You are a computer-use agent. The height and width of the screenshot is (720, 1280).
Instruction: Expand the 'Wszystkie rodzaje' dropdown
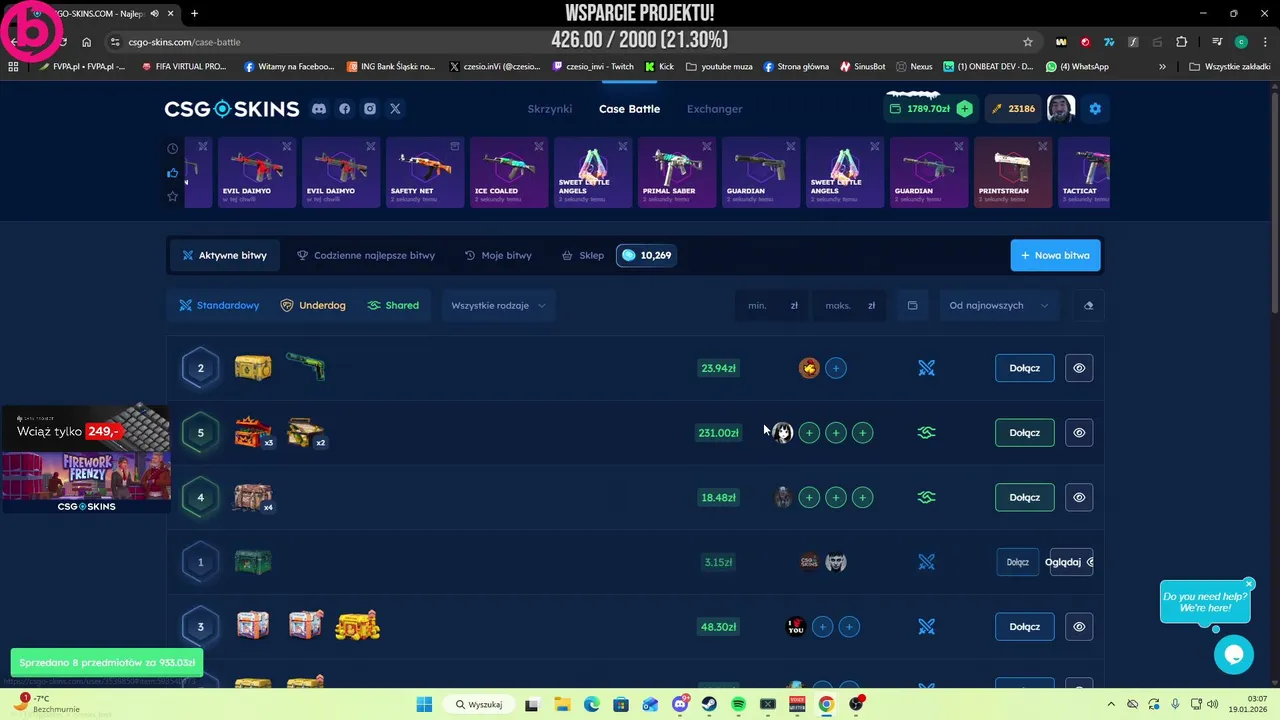click(498, 305)
